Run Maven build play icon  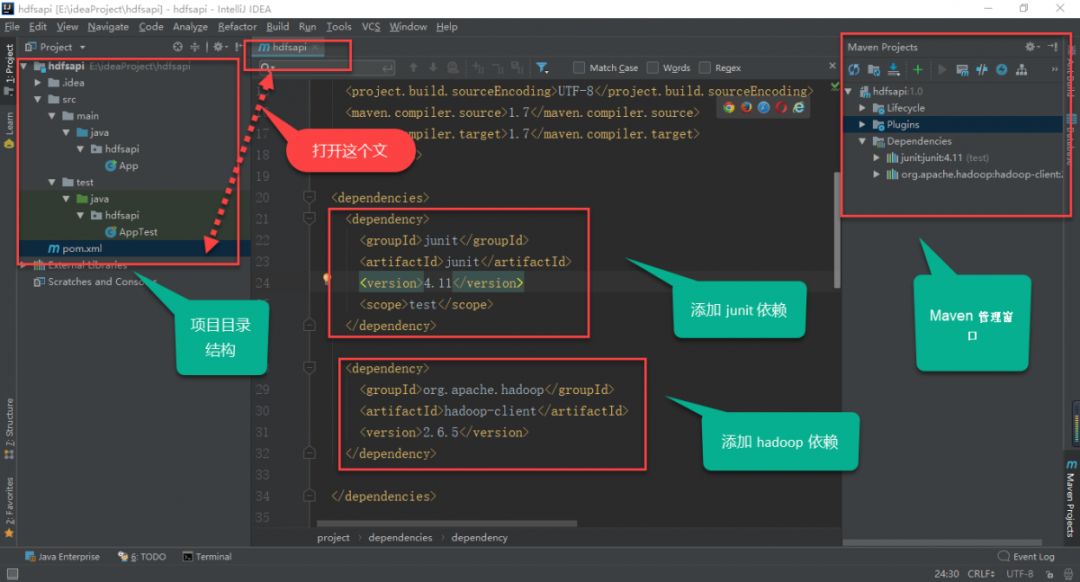point(942,70)
